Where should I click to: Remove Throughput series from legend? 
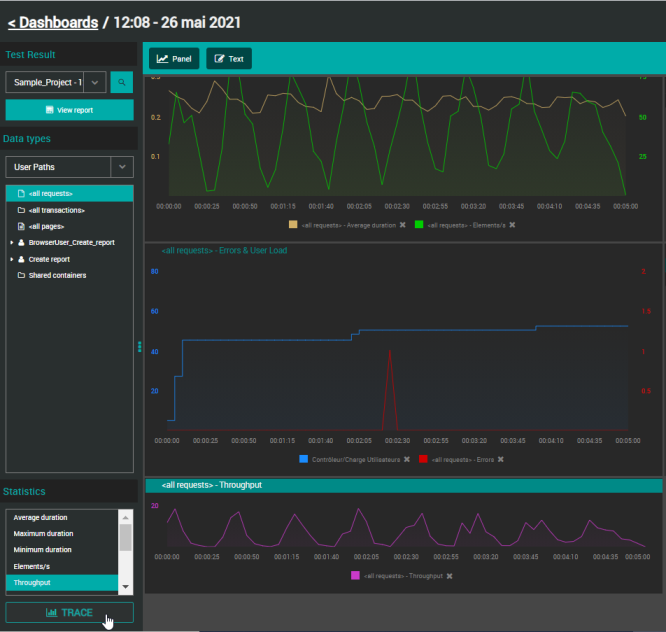pos(449,576)
